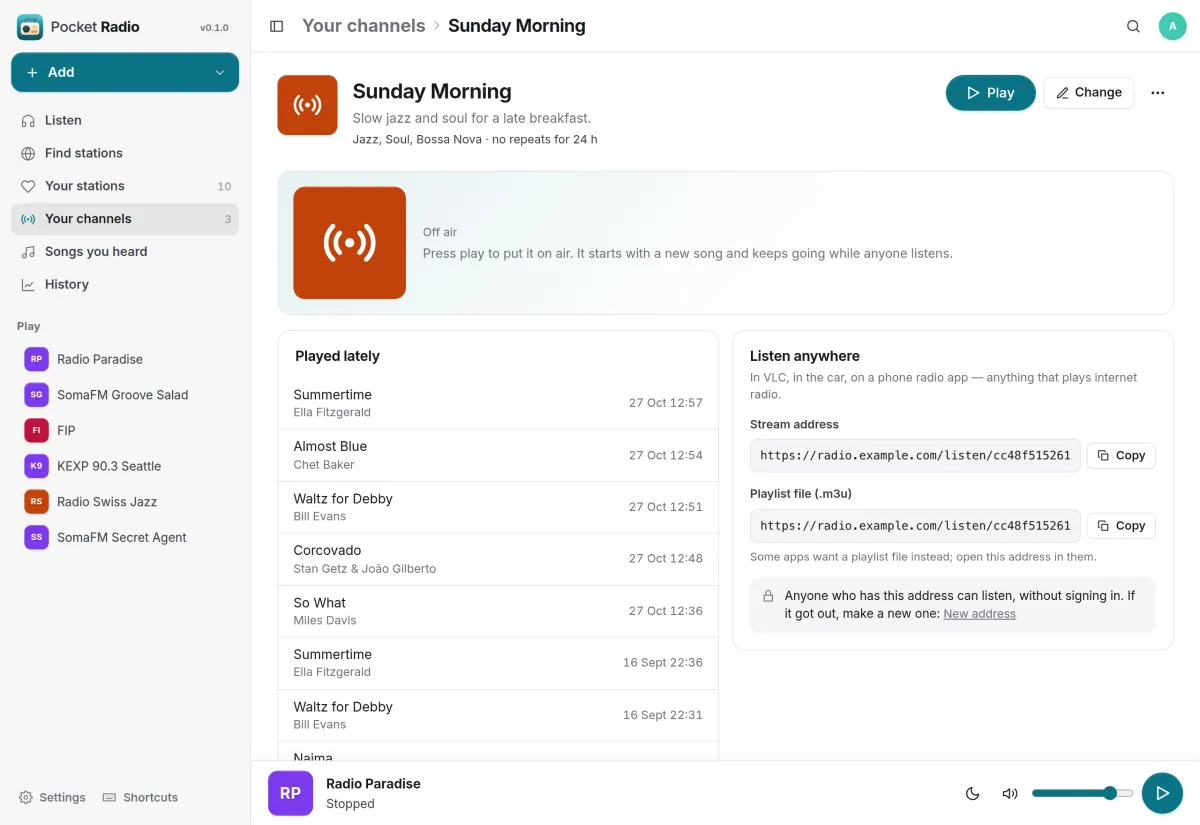The height and width of the screenshot is (825, 1200).
Task: Expand the Add dropdown button
Action: pos(125,72)
